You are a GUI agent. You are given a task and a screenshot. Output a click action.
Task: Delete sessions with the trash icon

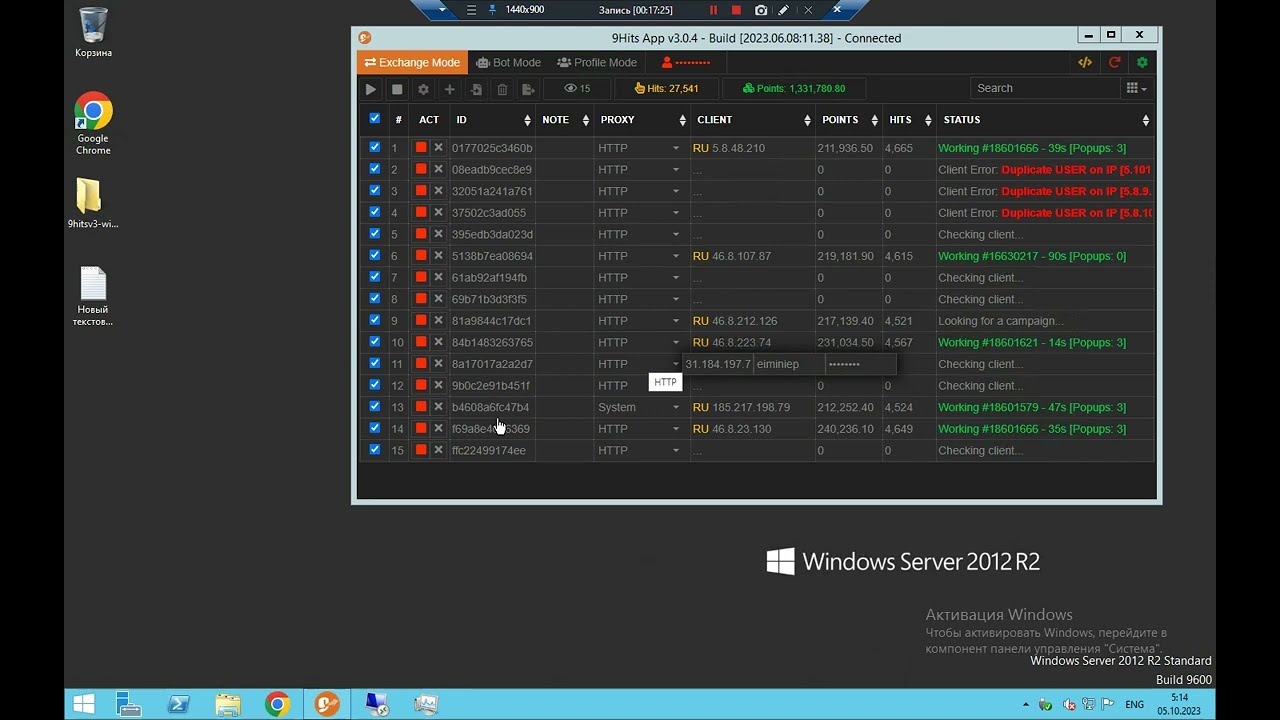coord(502,89)
